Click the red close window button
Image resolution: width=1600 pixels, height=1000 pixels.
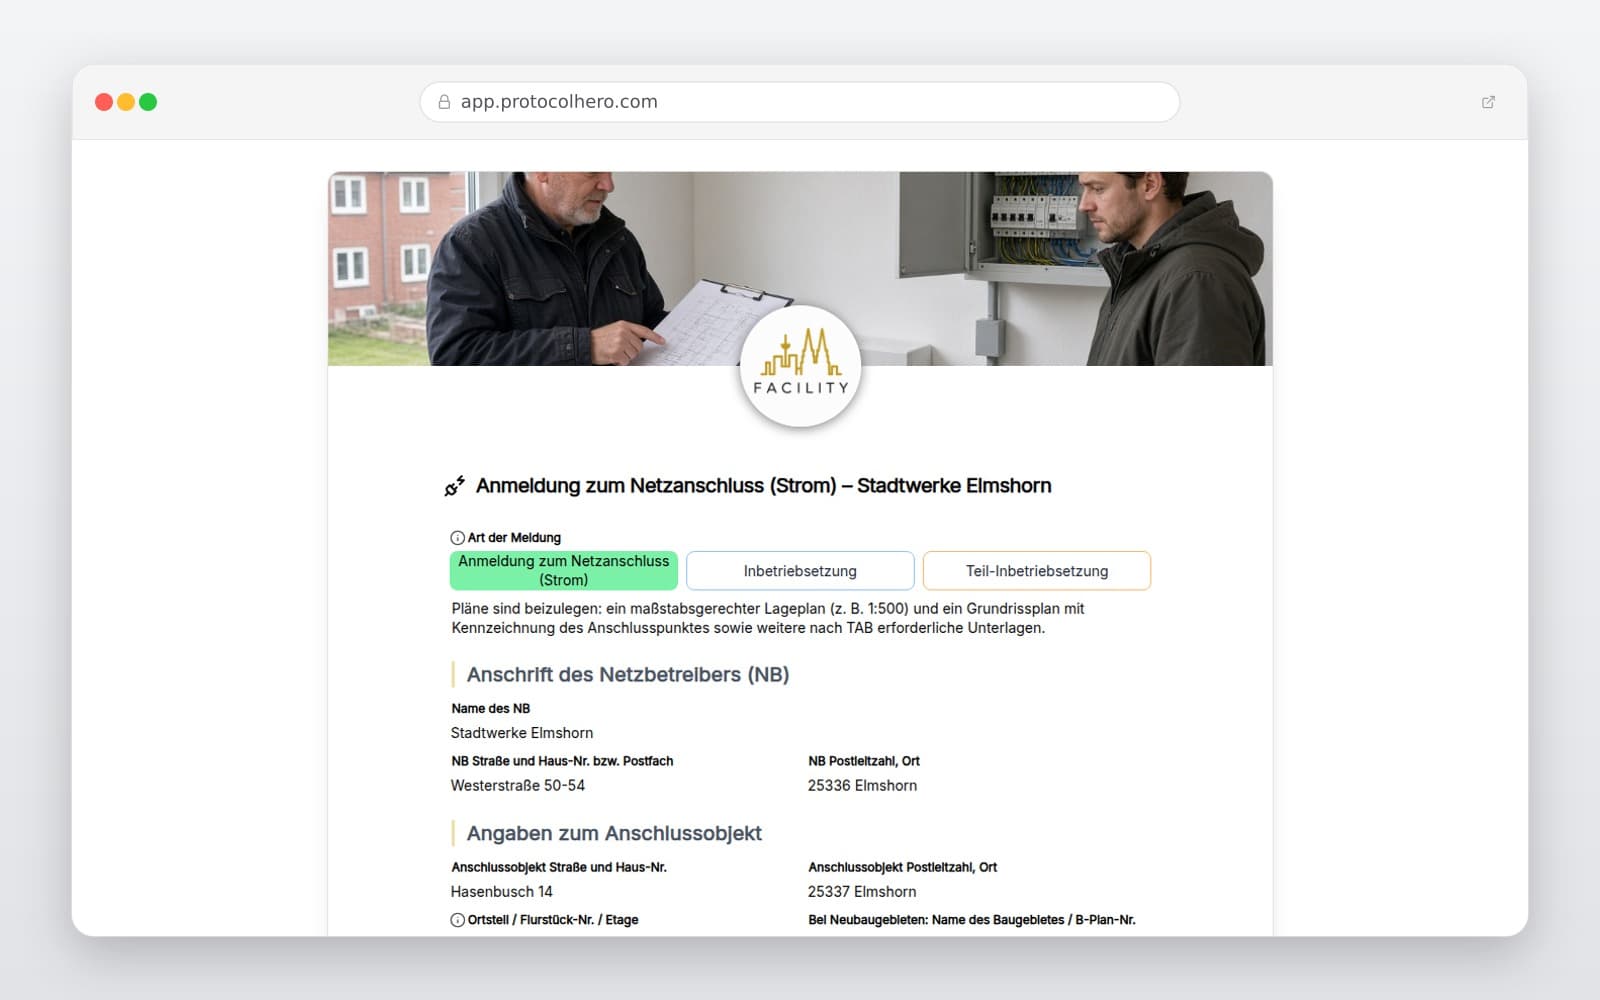point(103,102)
